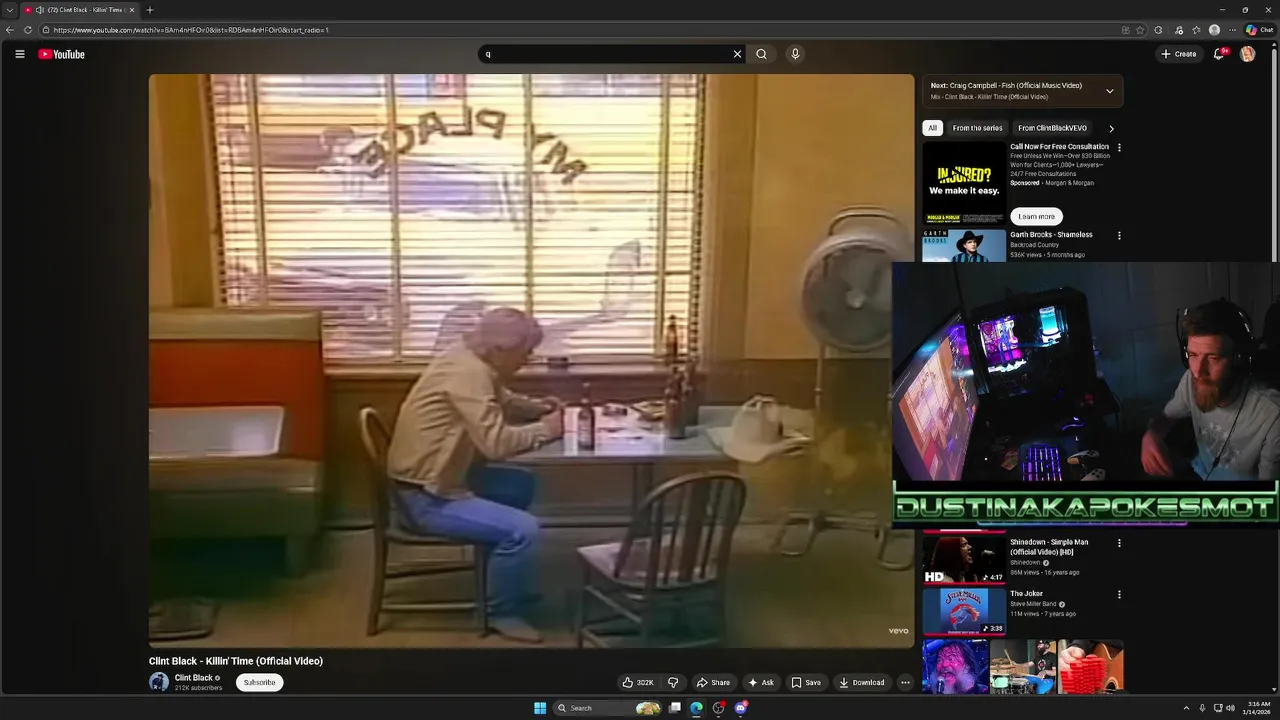This screenshot has width=1280, height=720.
Task: Go back with browser back arrow
Action: click(10, 30)
